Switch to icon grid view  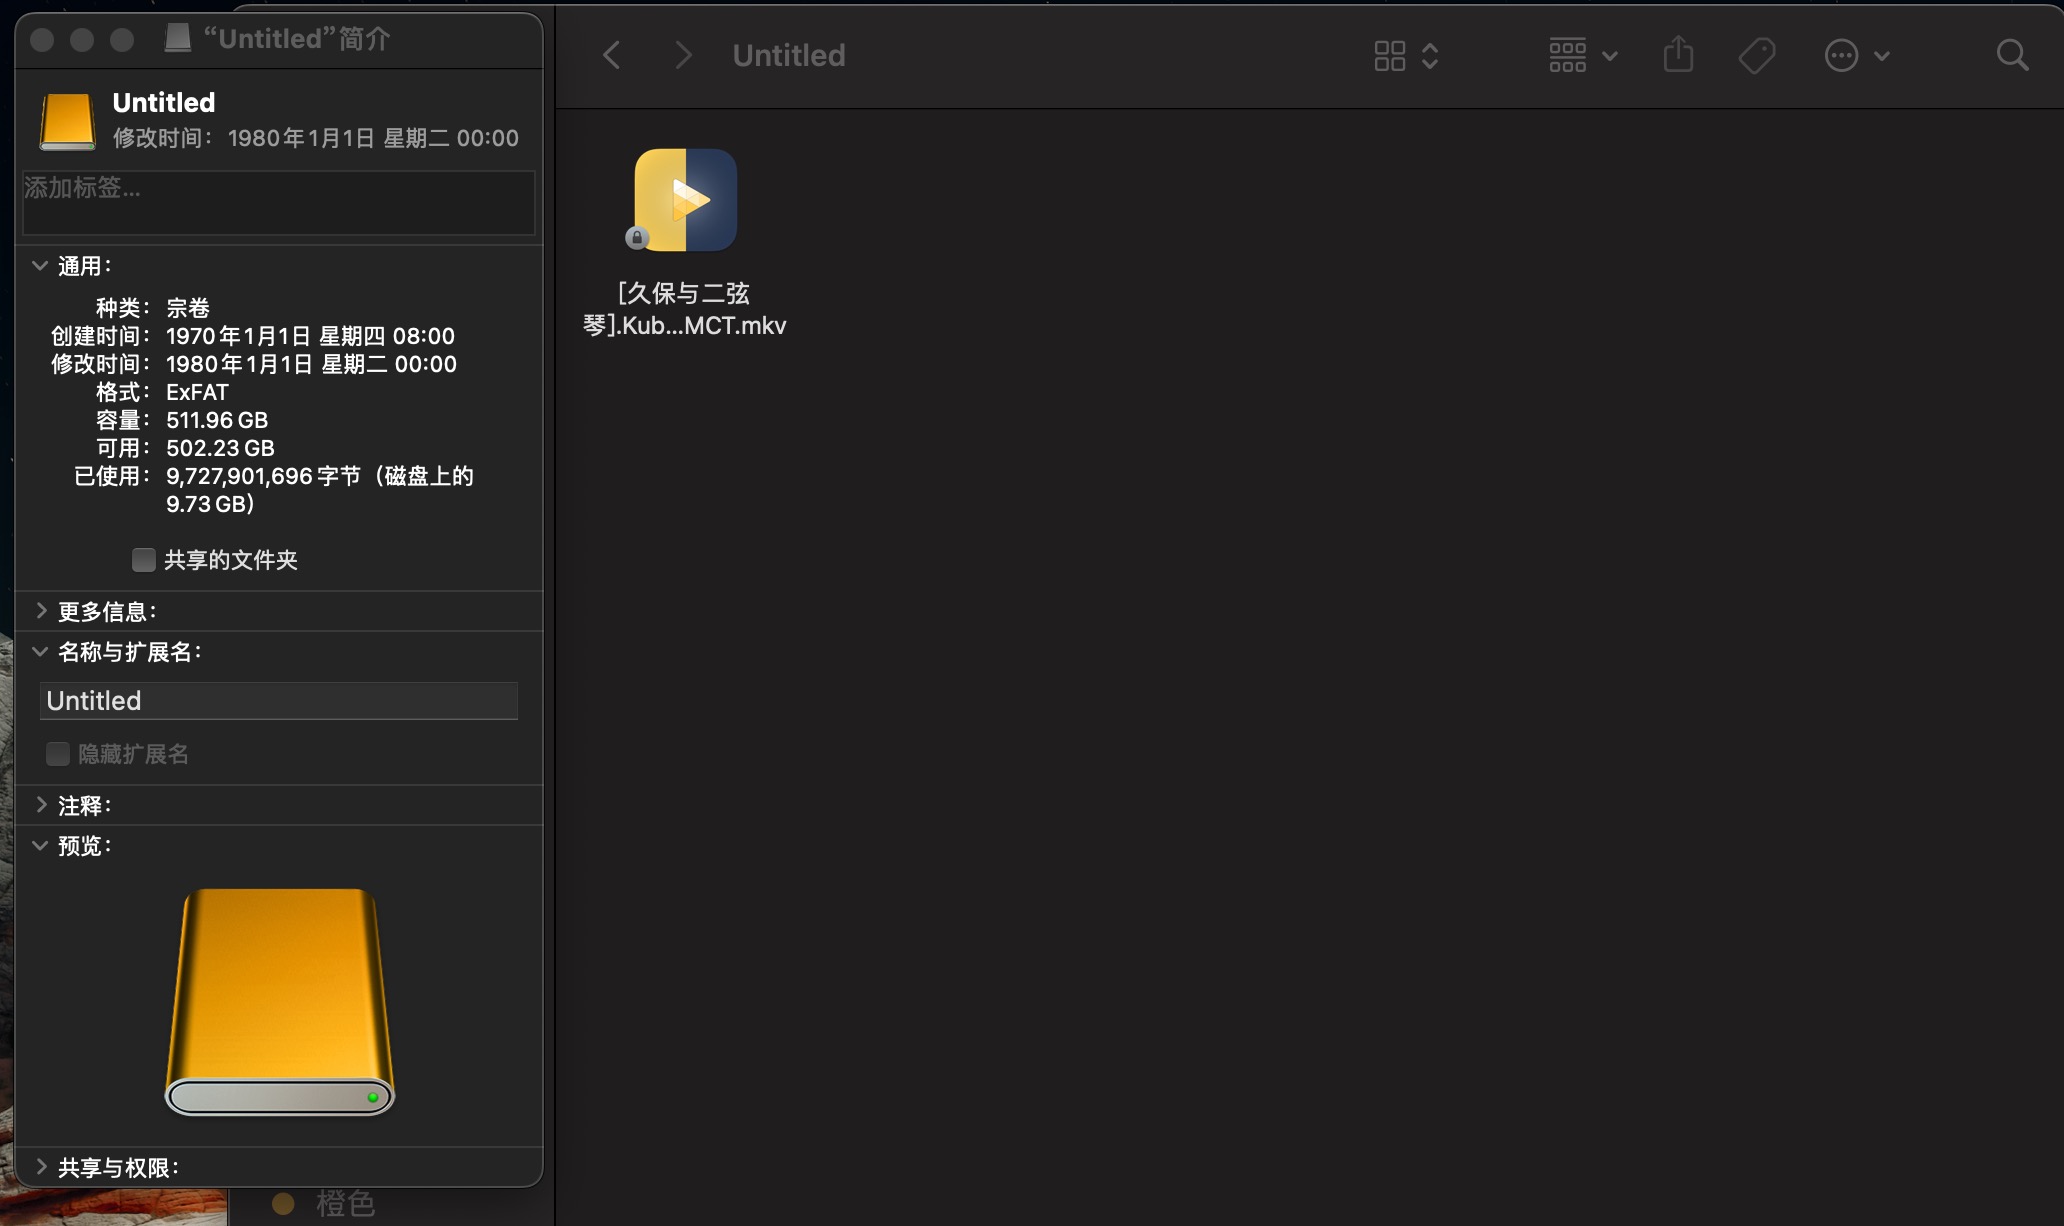[x=1390, y=56]
